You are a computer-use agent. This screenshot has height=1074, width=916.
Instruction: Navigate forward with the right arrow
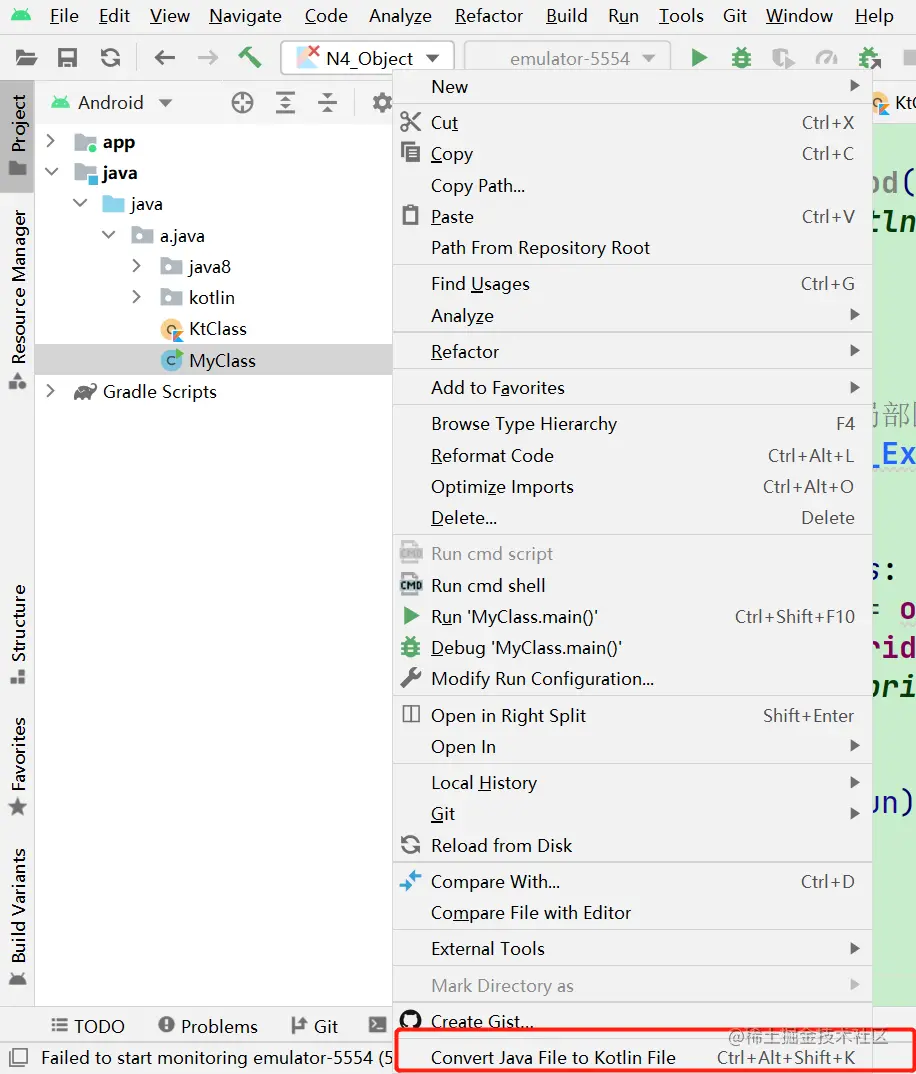208,58
